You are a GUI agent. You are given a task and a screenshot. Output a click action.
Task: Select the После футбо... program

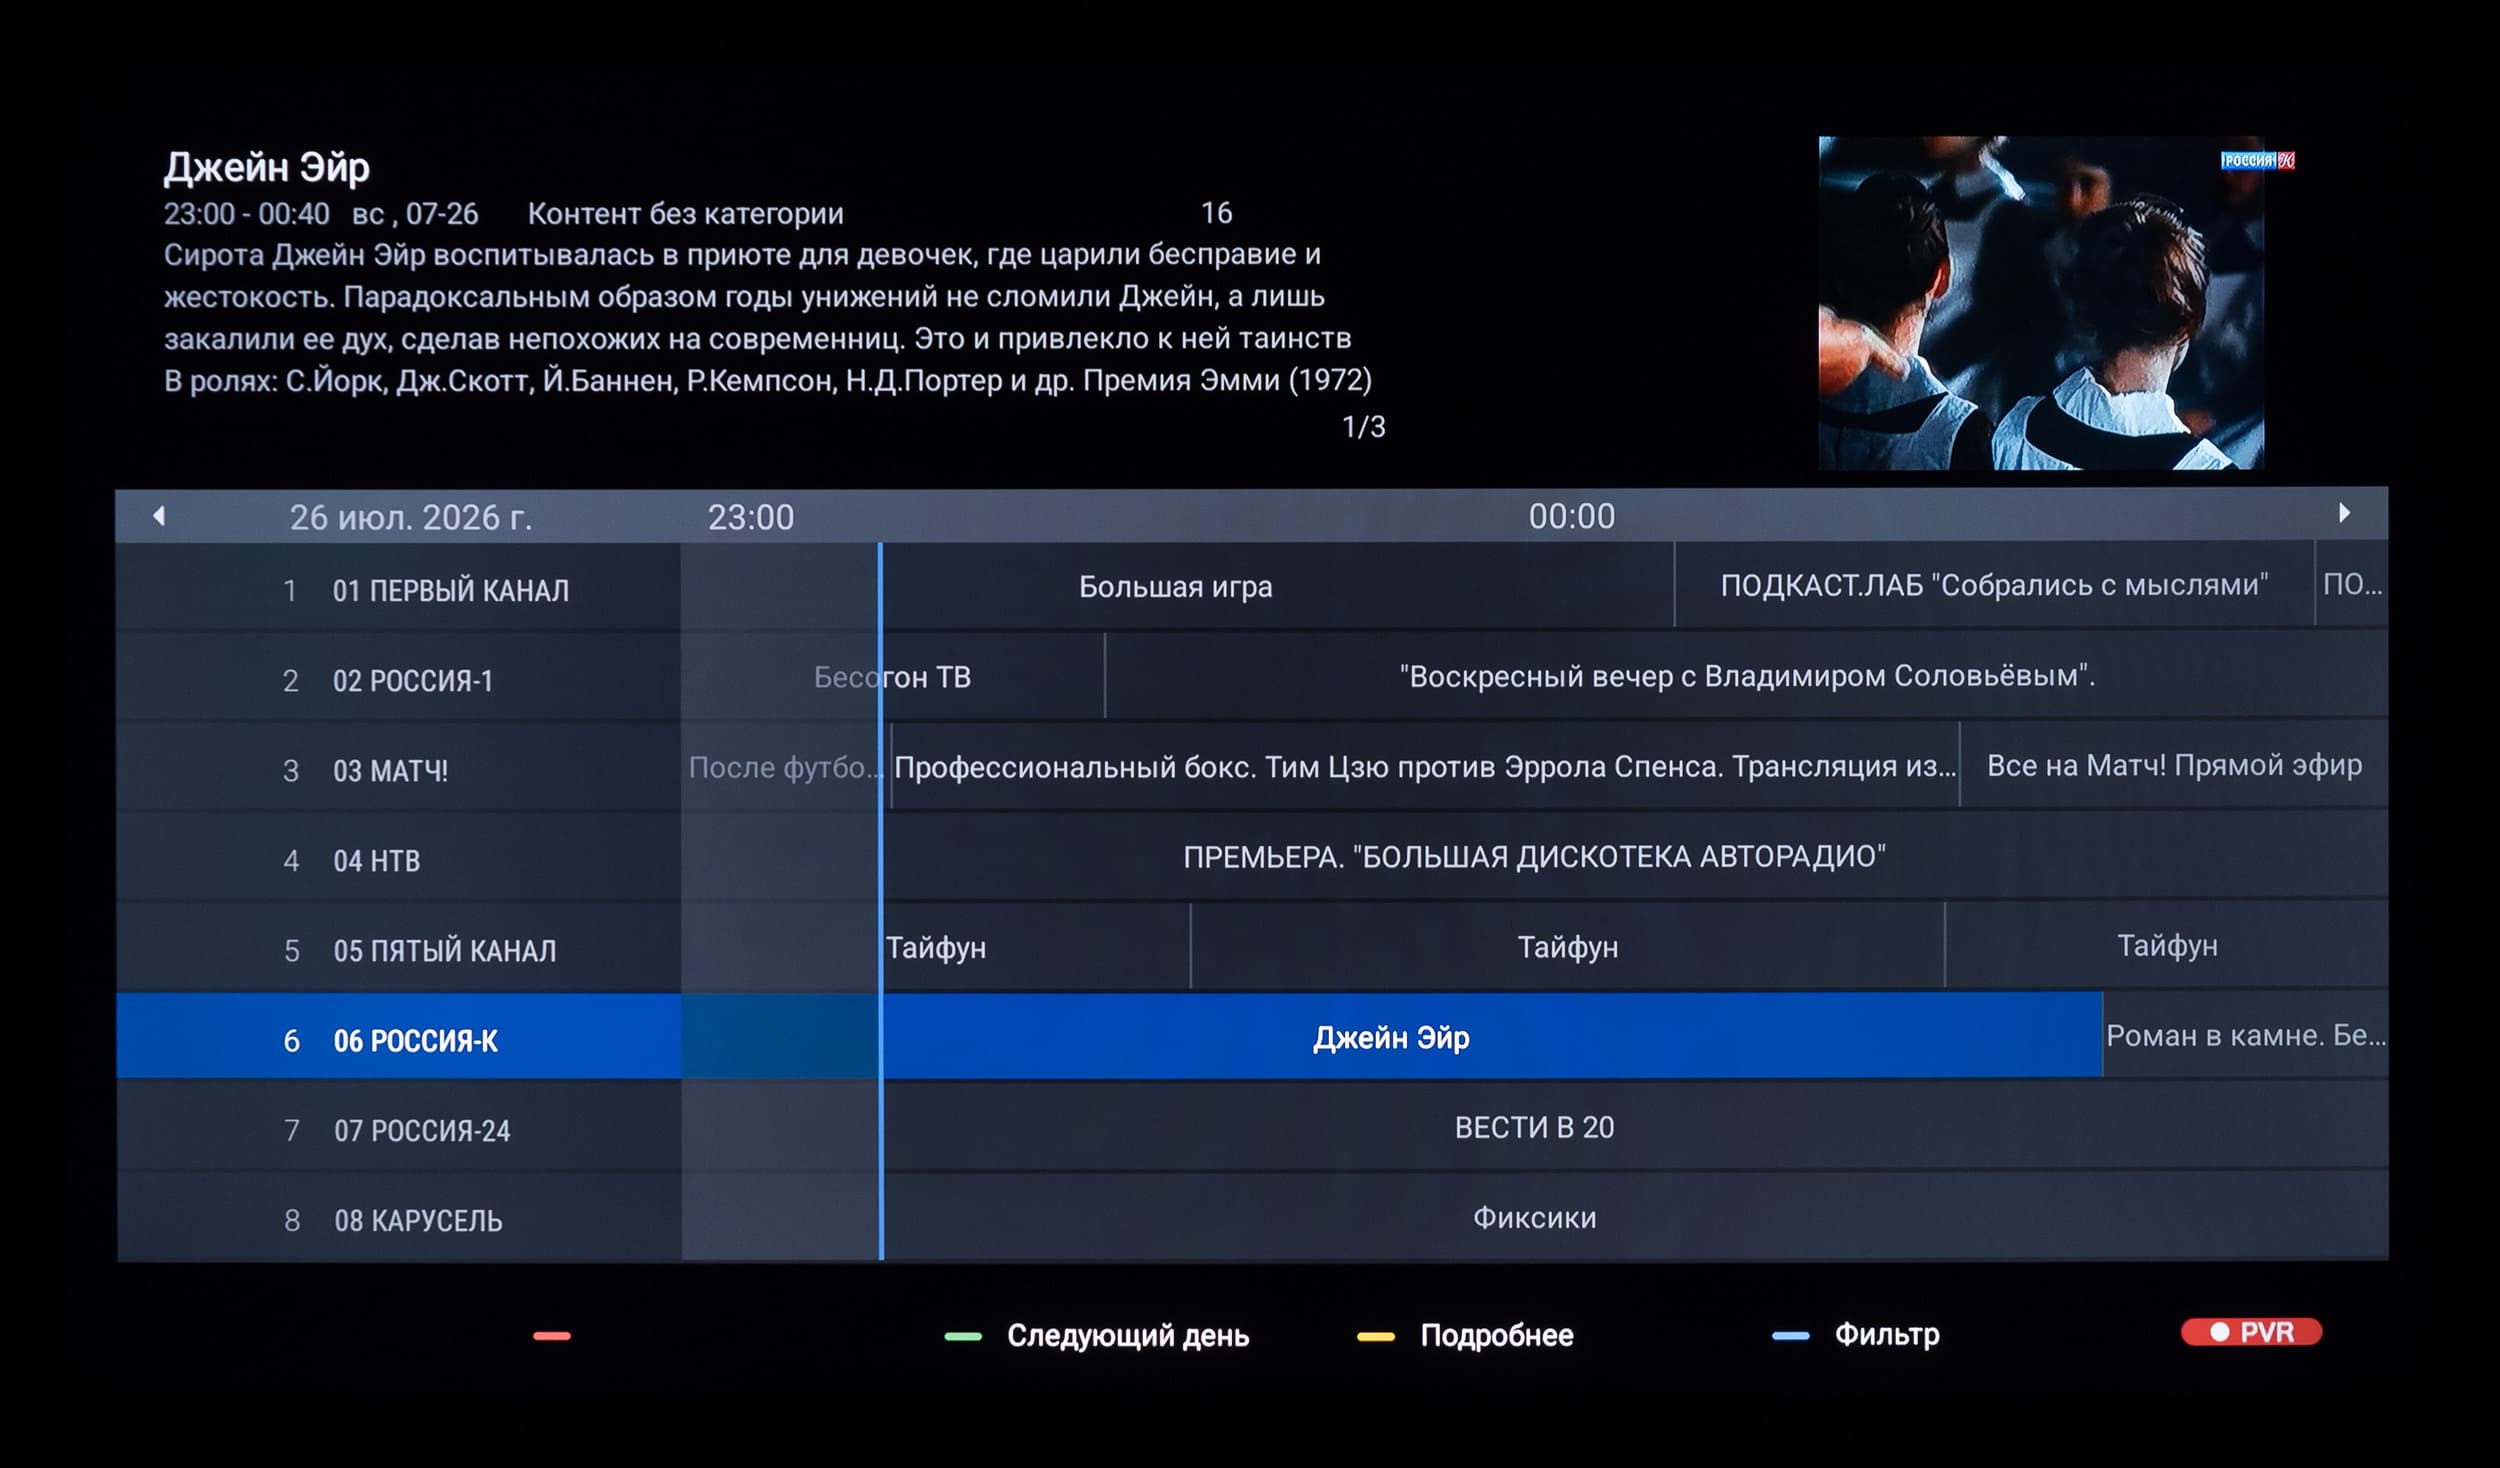[785, 767]
